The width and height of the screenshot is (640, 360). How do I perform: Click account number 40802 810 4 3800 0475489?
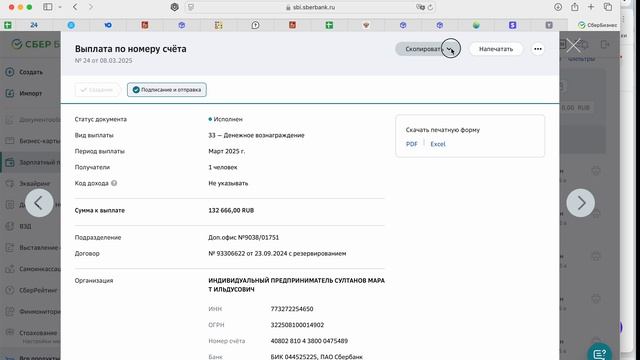click(x=309, y=341)
